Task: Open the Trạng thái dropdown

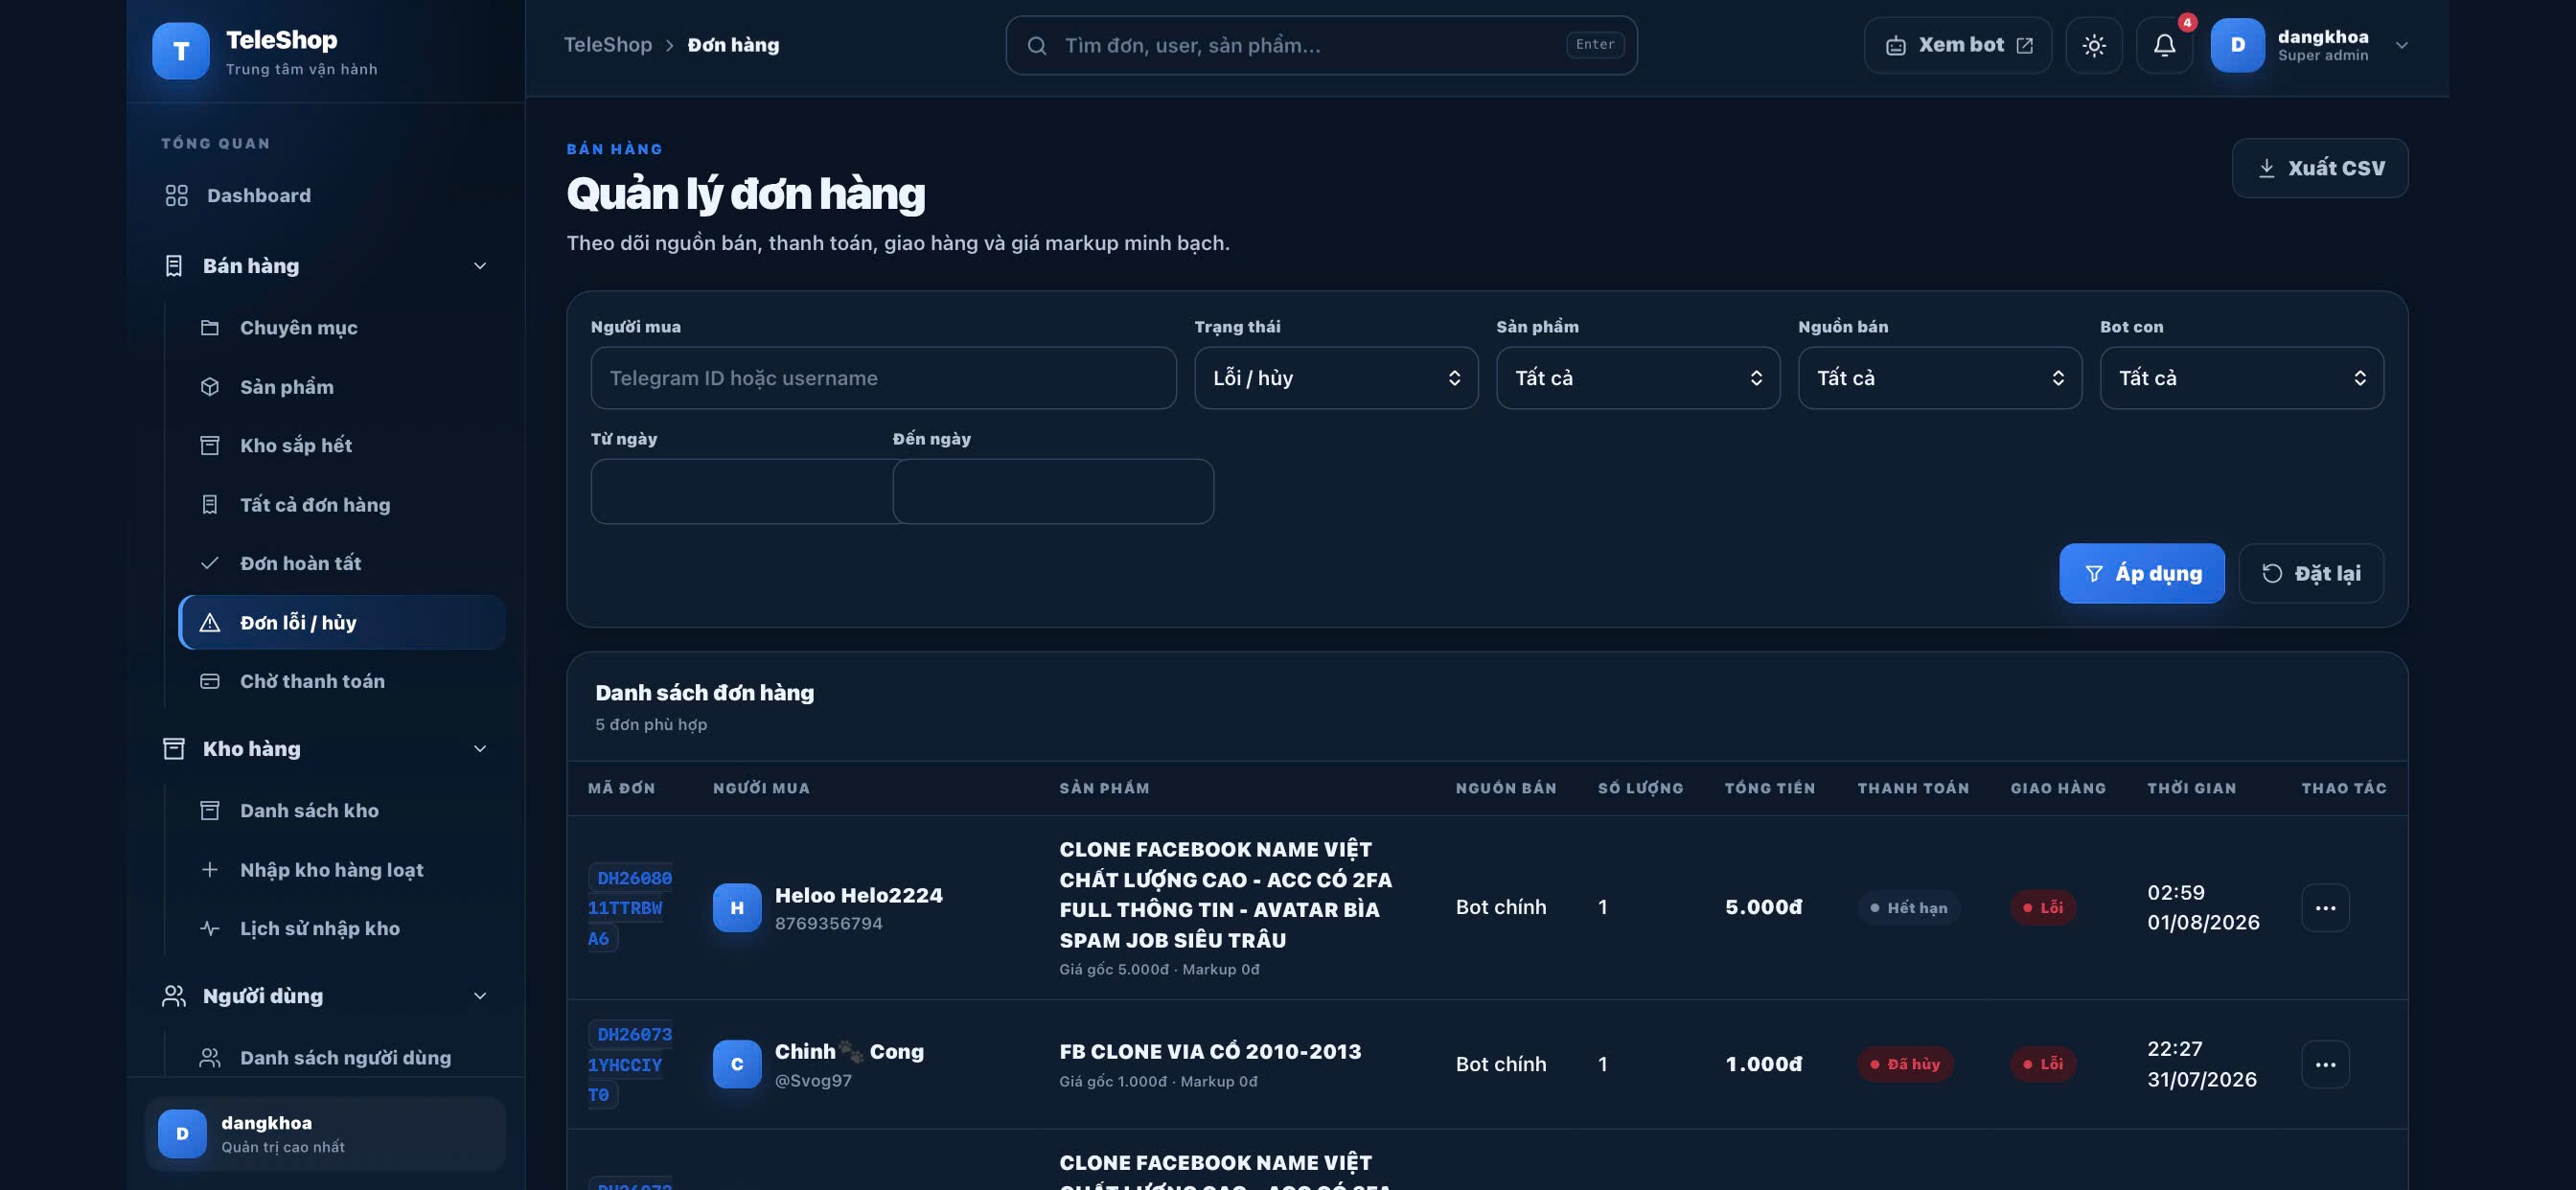Action: click(x=1336, y=378)
